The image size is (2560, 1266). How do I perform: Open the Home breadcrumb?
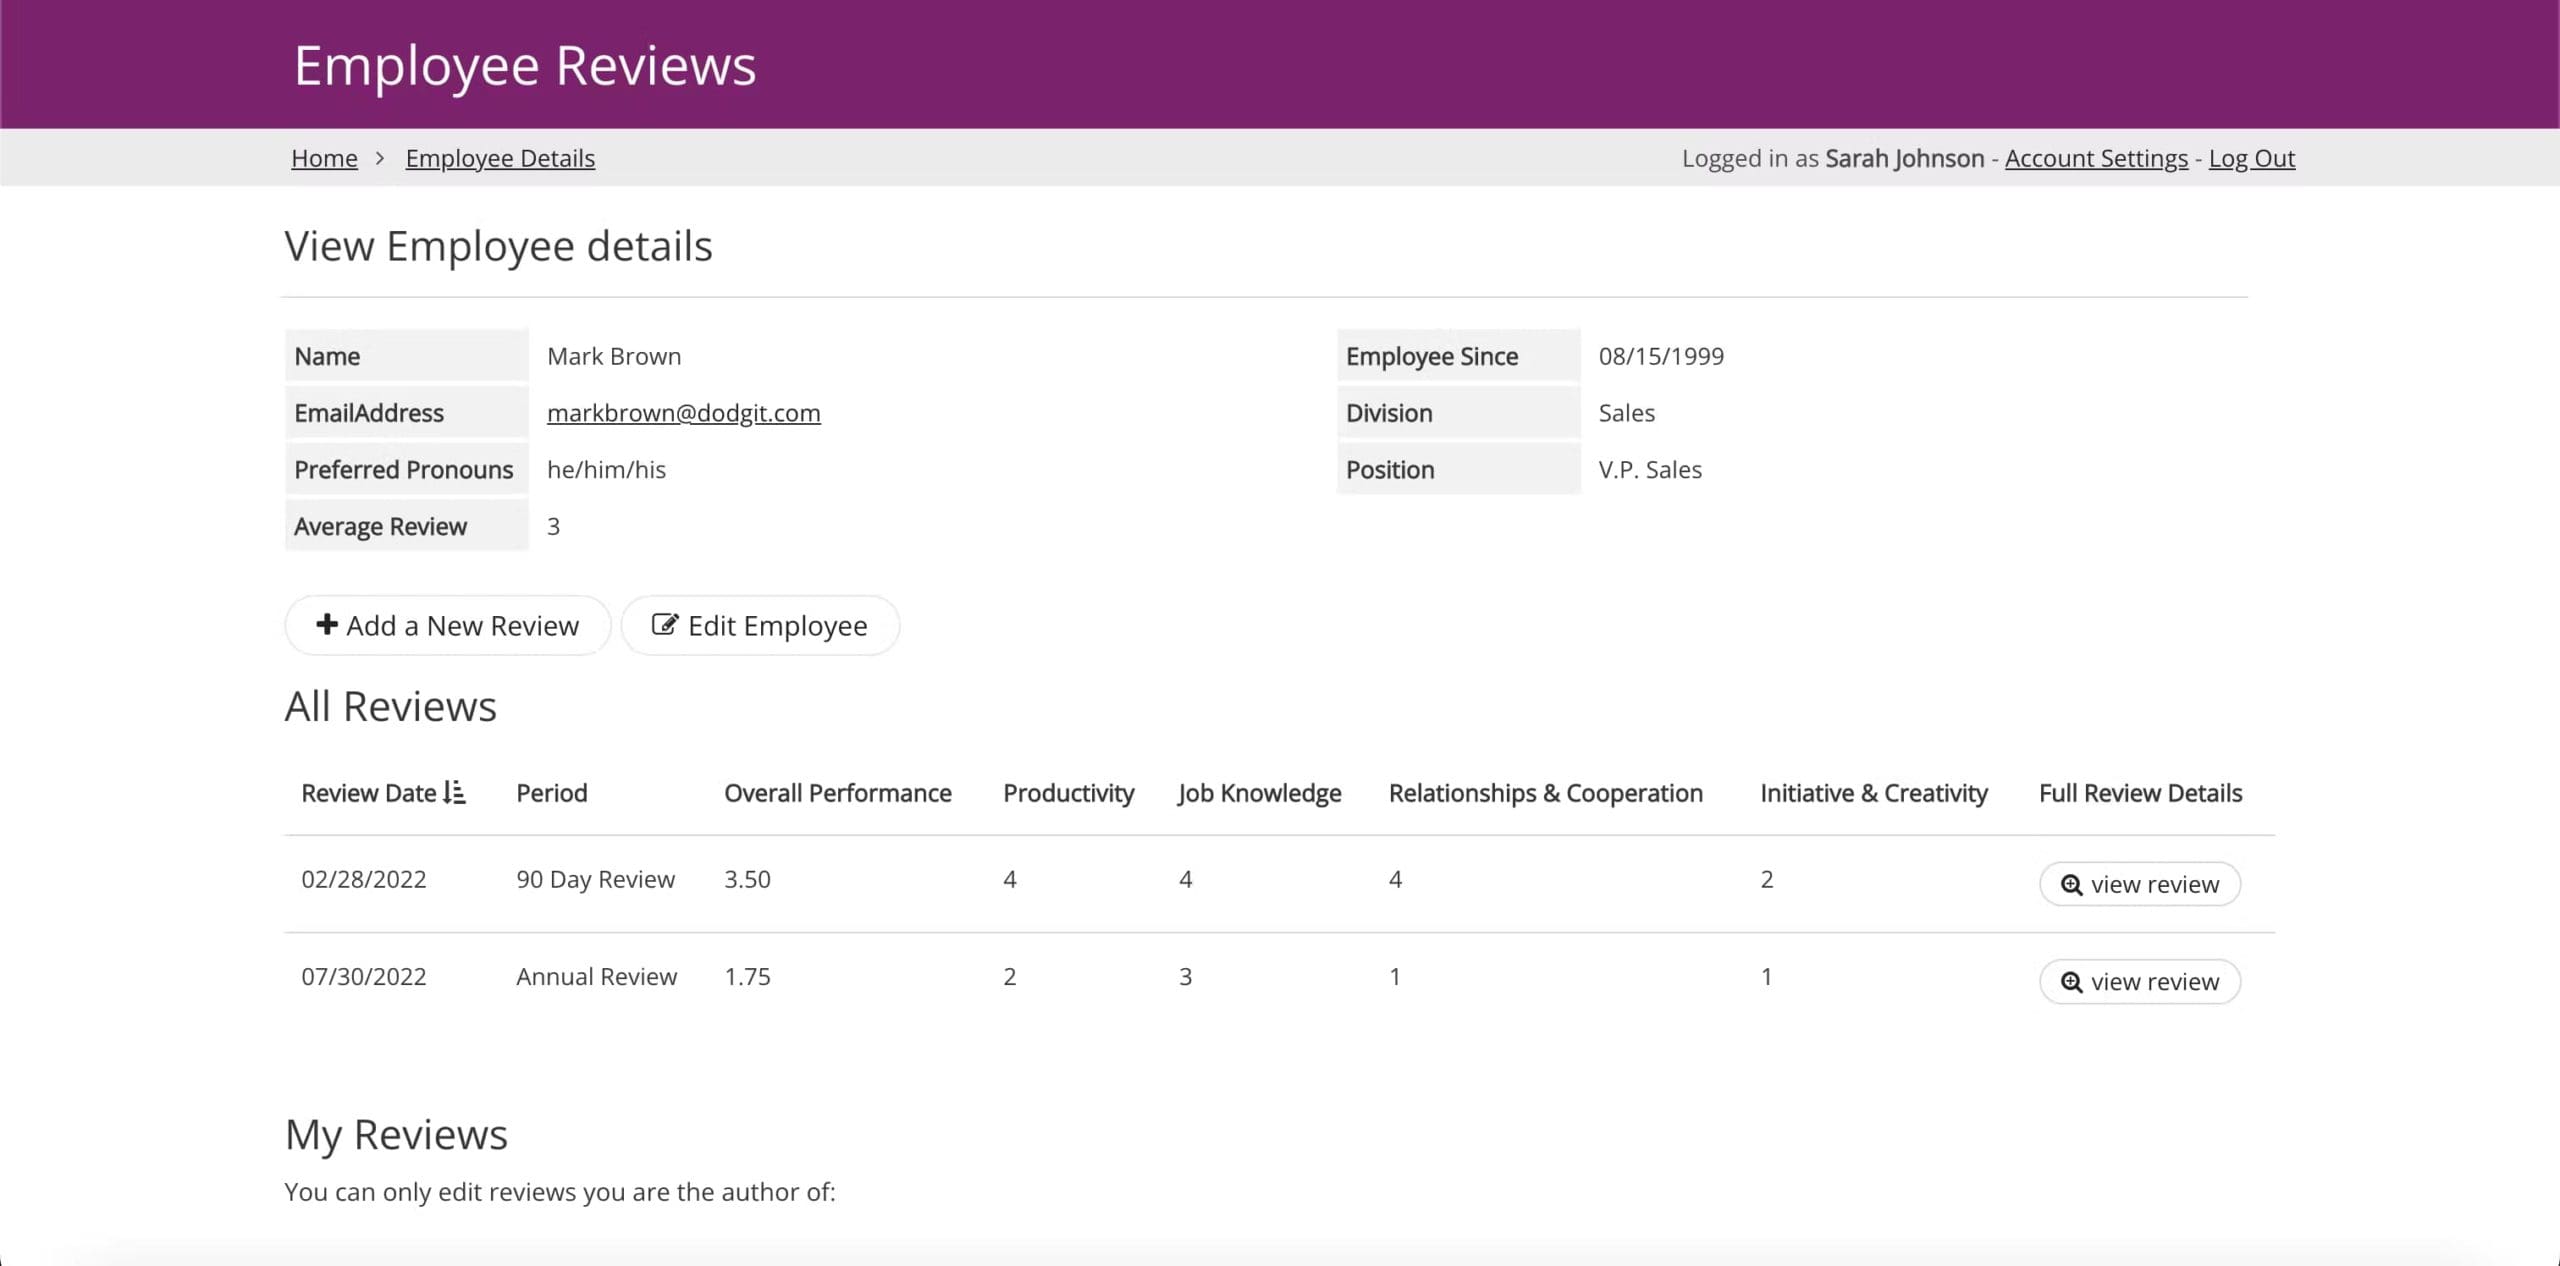[x=324, y=158]
